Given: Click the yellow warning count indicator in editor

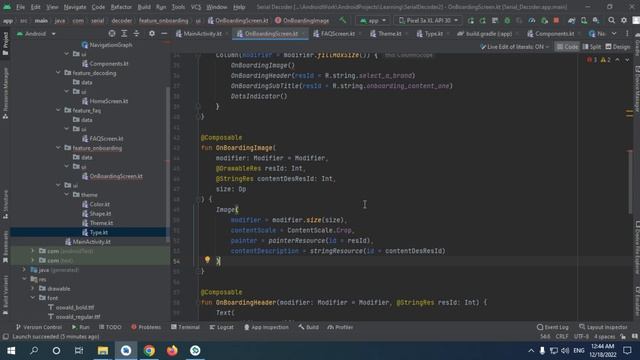Looking at the screenshot, I should click(x=606, y=60).
